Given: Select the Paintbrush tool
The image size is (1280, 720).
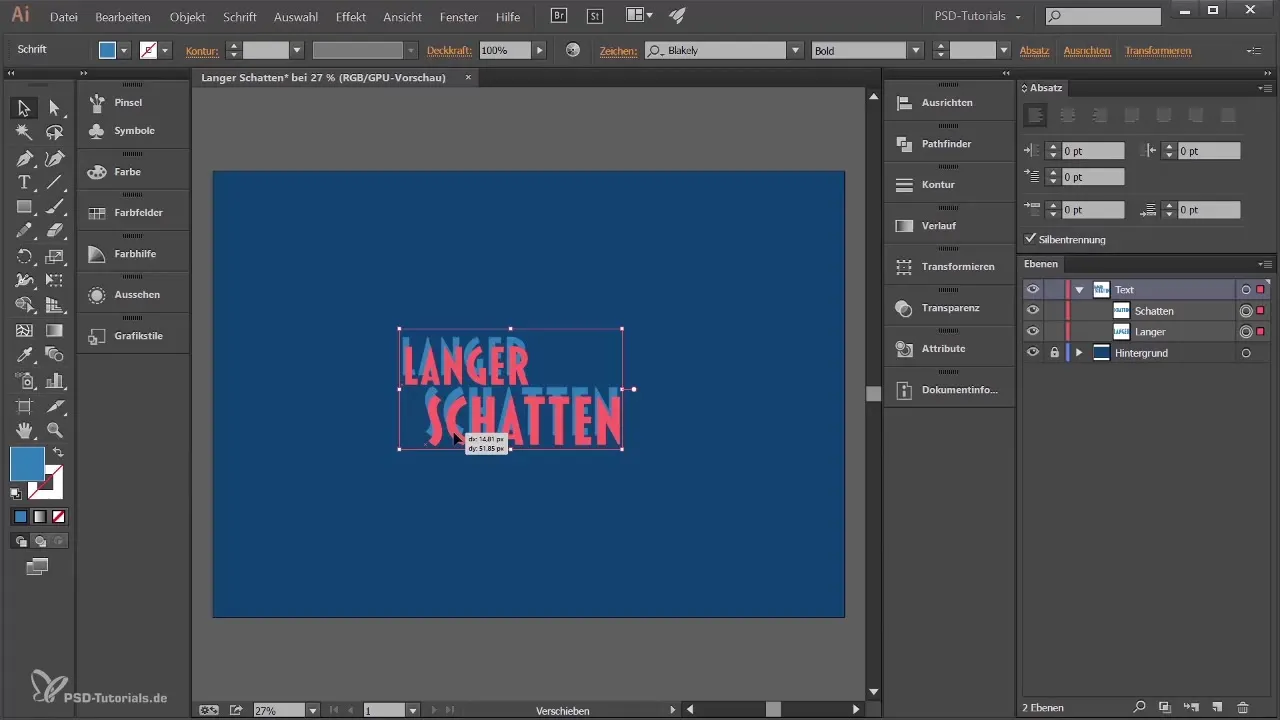Looking at the screenshot, I should coord(55,207).
